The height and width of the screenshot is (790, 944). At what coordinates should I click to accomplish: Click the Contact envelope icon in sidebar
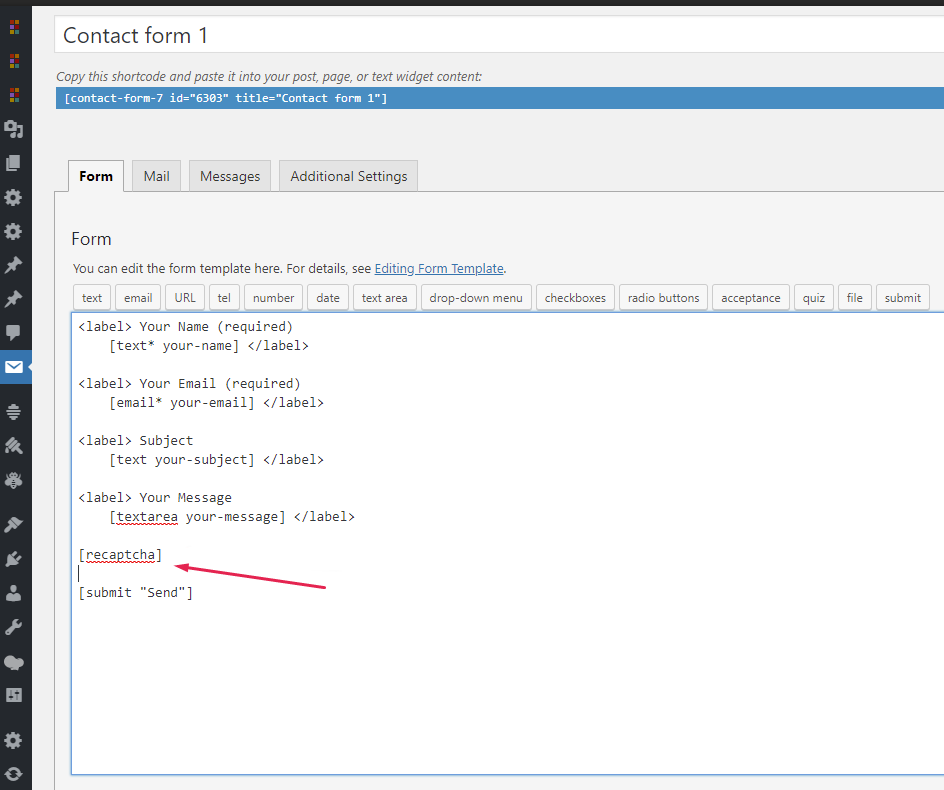(x=14, y=367)
